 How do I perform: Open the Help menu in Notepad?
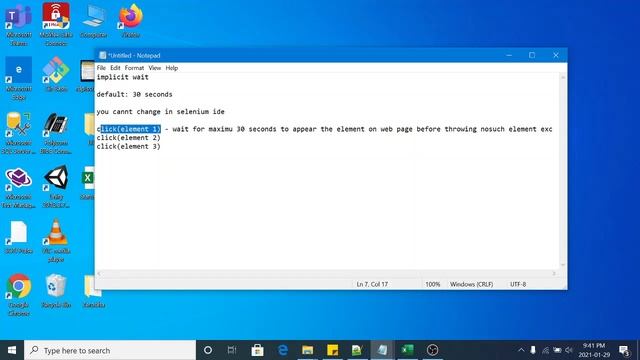(171, 68)
